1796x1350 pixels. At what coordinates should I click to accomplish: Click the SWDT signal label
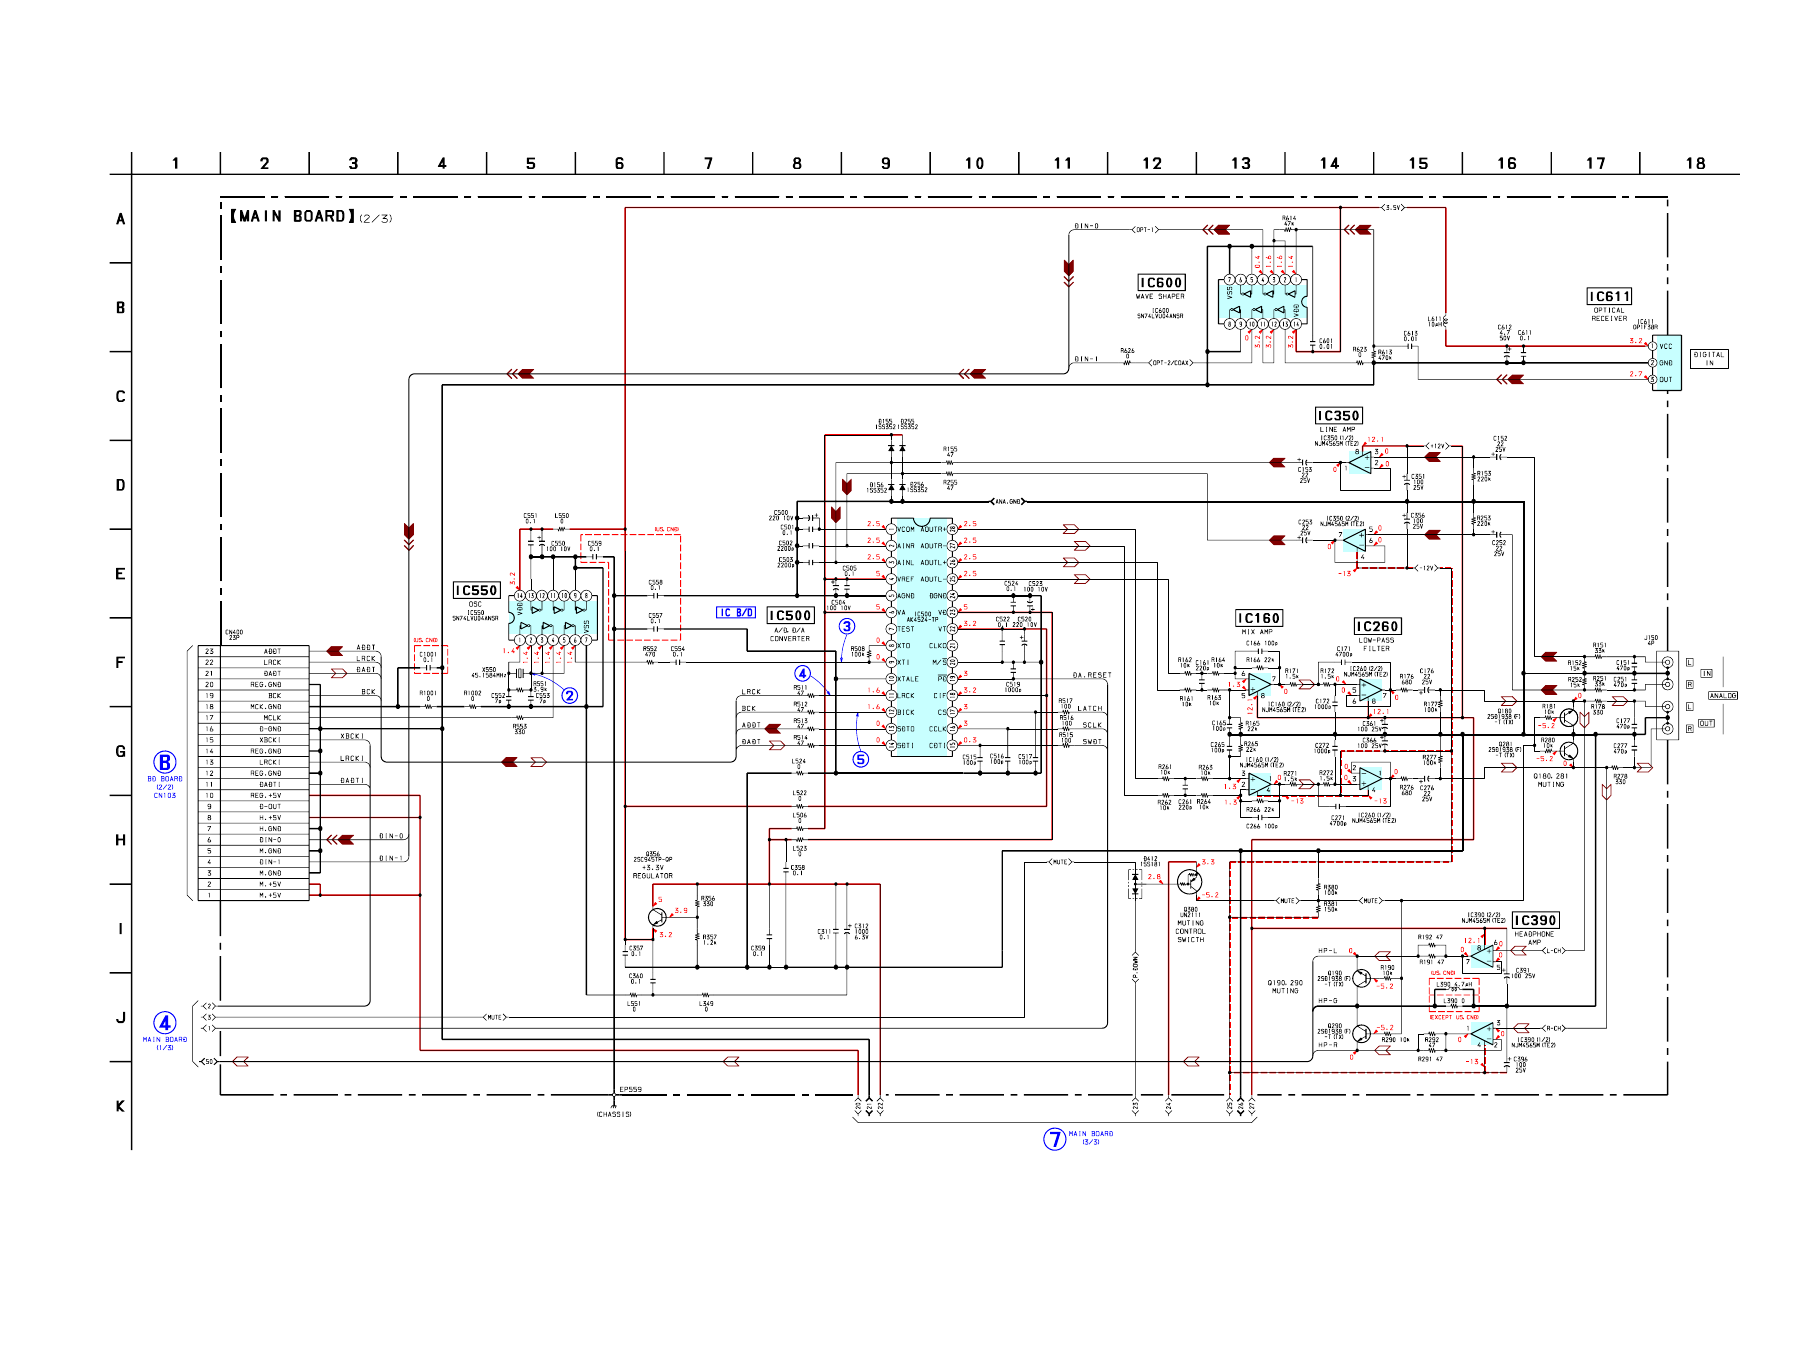(x=1092, y=742)
